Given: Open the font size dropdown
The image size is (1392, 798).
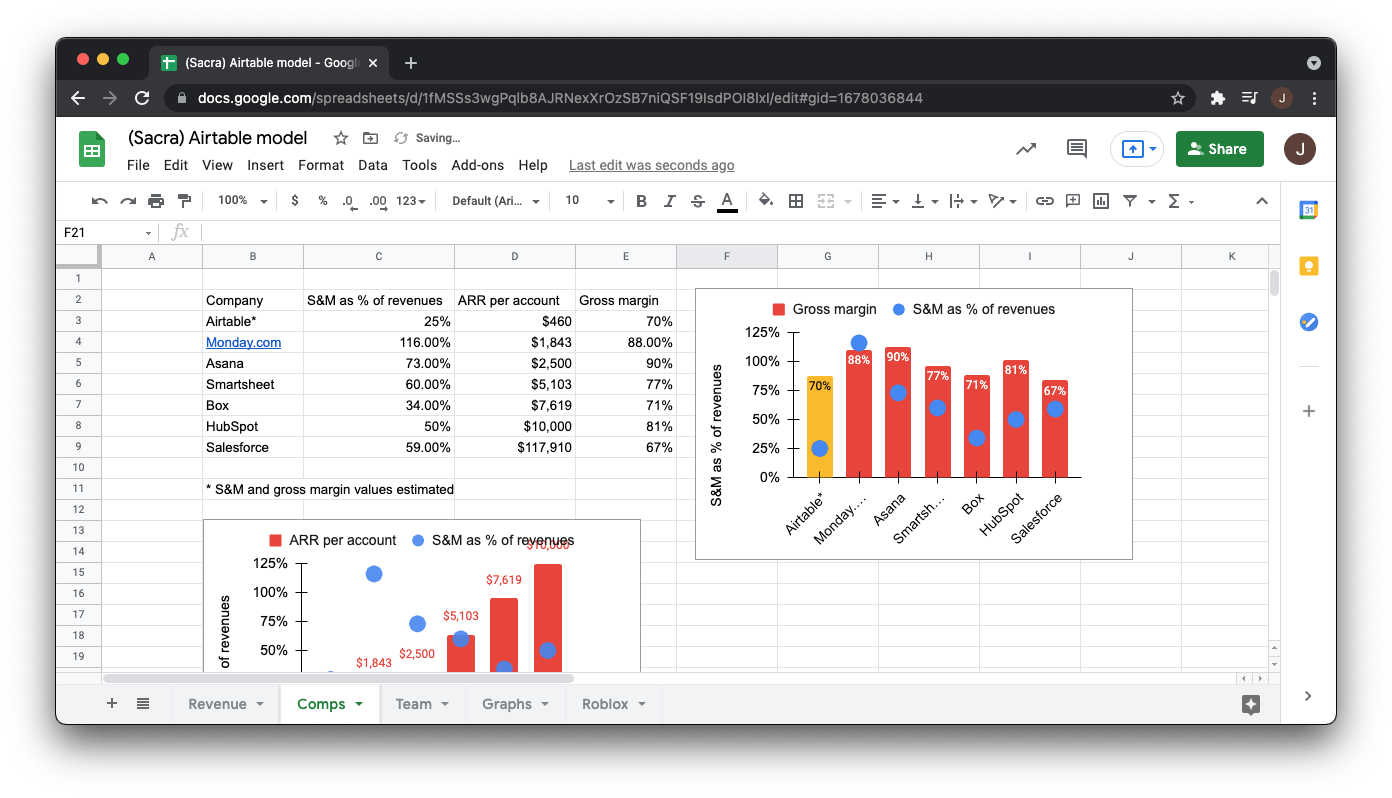Looking at the screenshot, I should [x=589, y=201].
